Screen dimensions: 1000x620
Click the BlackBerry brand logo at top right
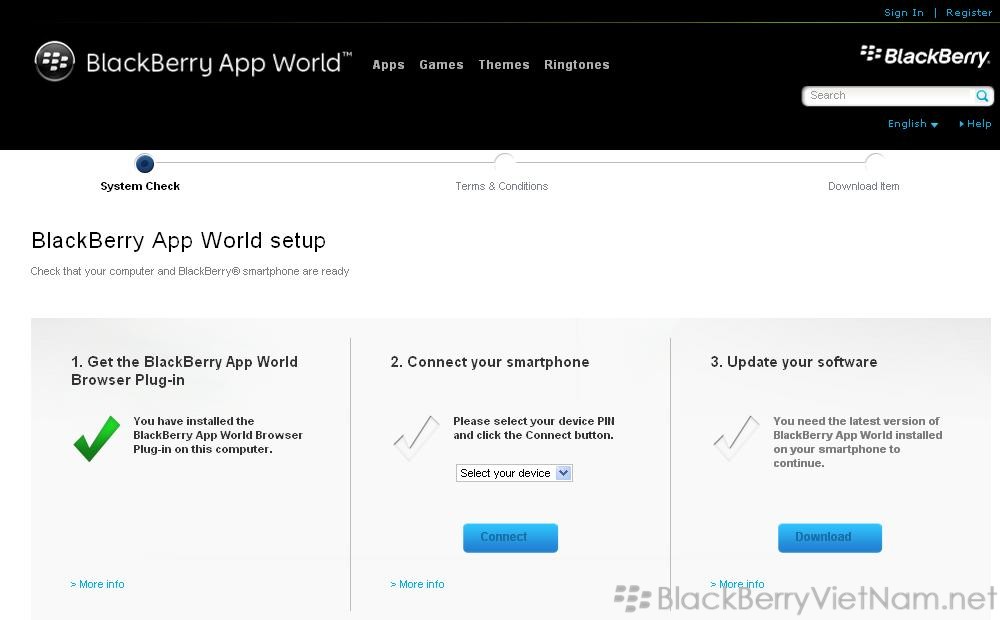pyautogui.click(x=925, y=55)
